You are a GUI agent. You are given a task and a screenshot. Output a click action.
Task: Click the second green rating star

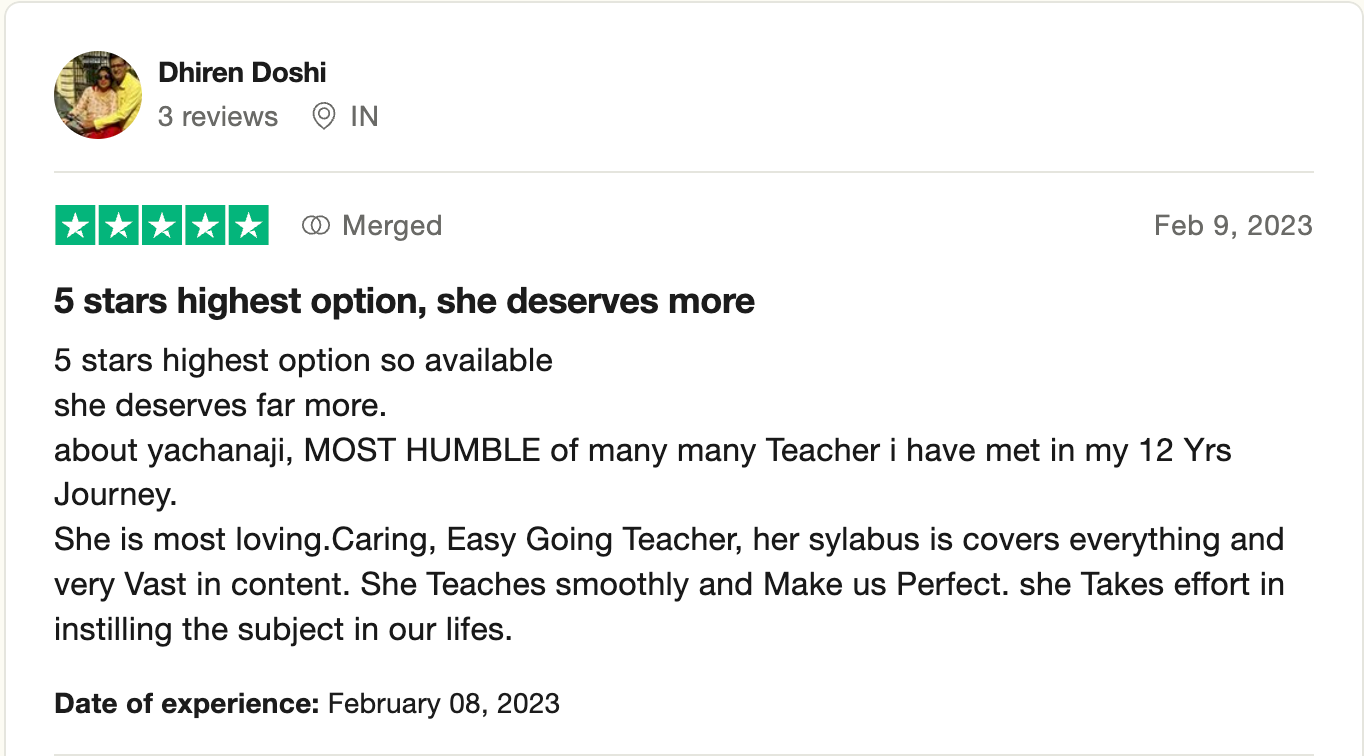tap(118, 226)
